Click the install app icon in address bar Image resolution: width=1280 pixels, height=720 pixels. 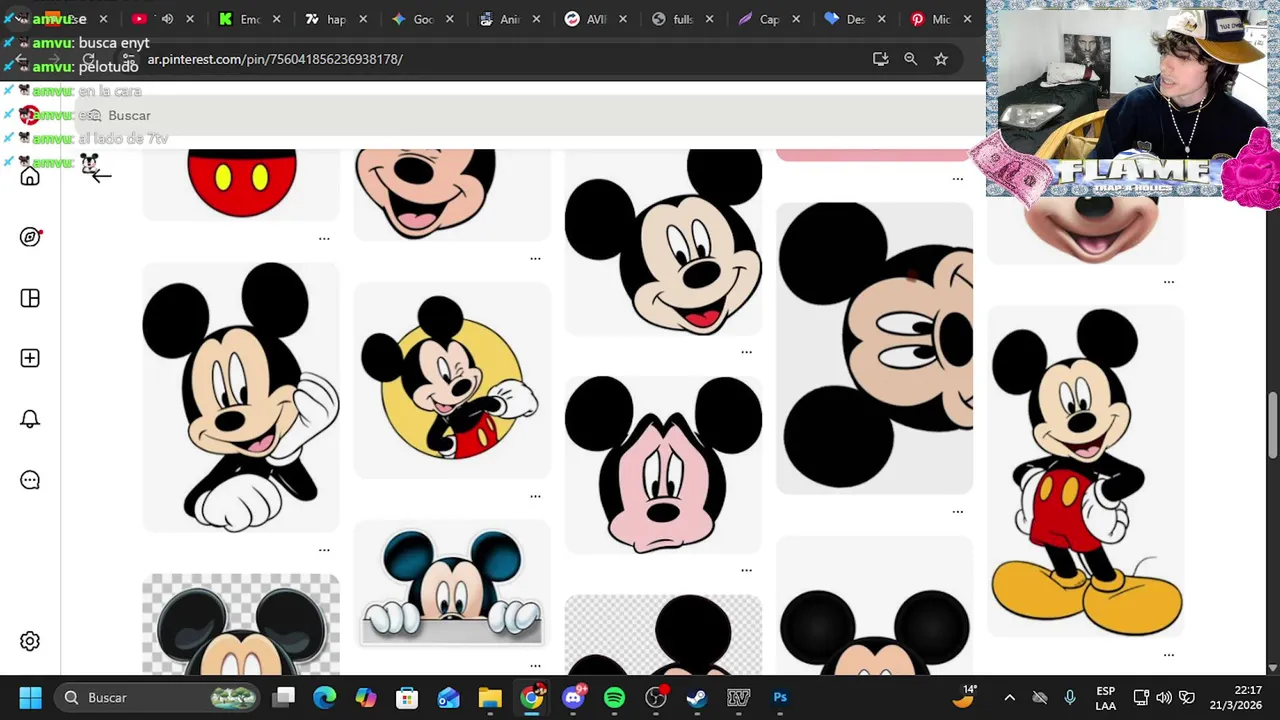[880, 59]
